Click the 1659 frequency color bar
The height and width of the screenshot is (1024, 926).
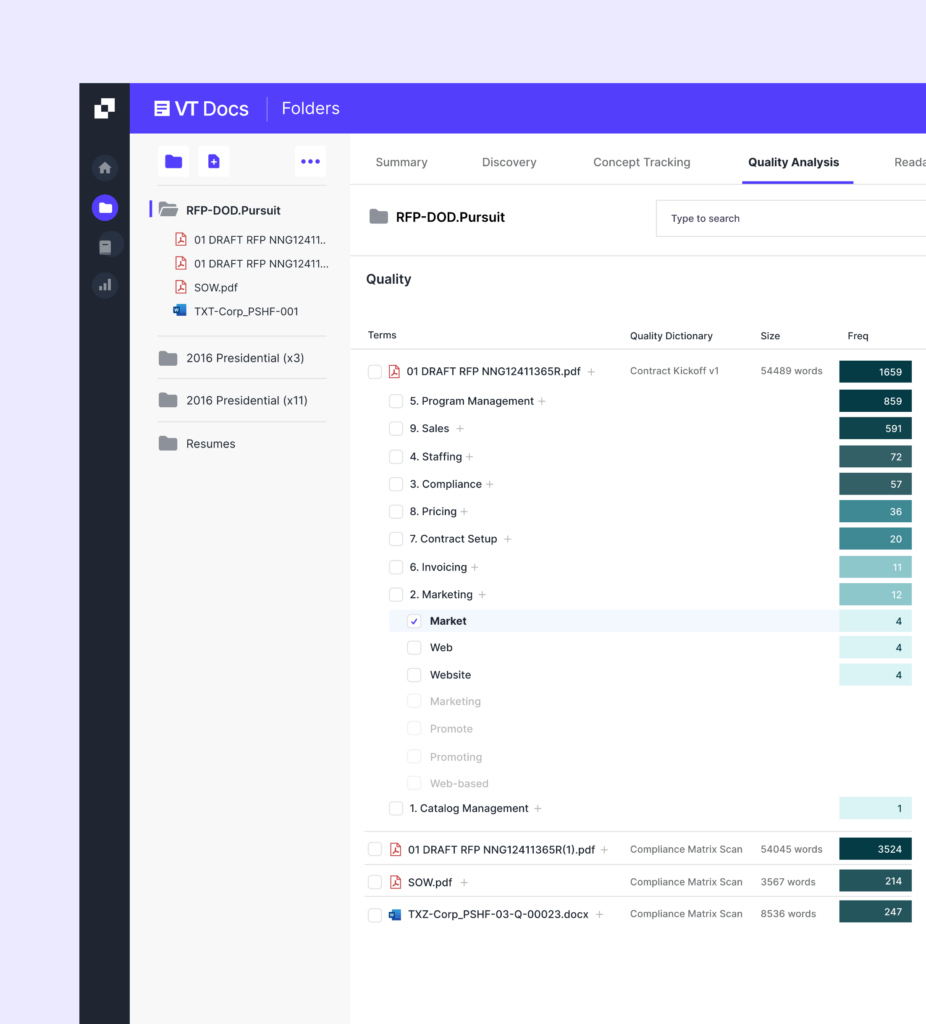coord(875,372)
